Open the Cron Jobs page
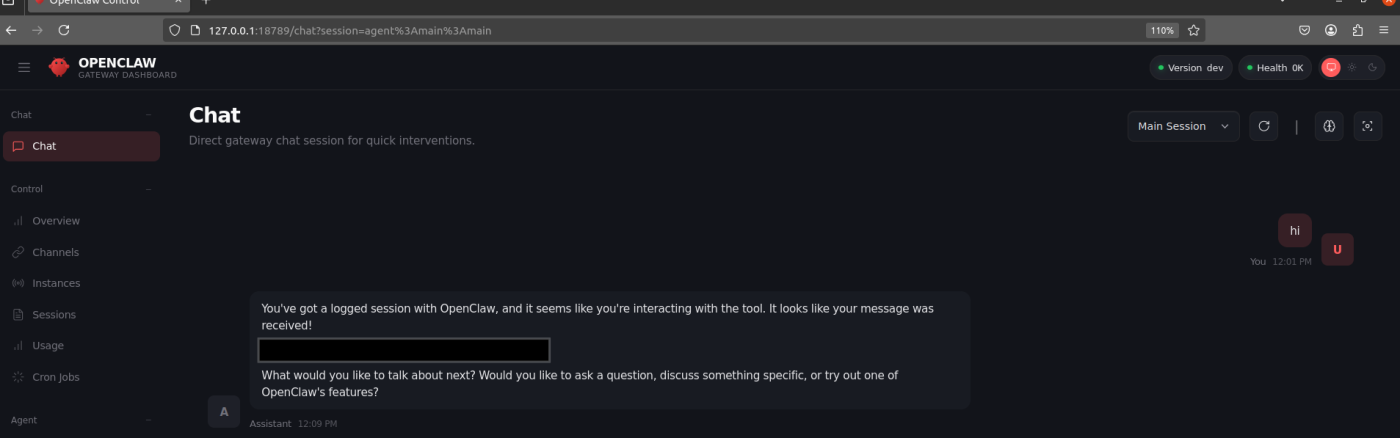 (55, 377)
